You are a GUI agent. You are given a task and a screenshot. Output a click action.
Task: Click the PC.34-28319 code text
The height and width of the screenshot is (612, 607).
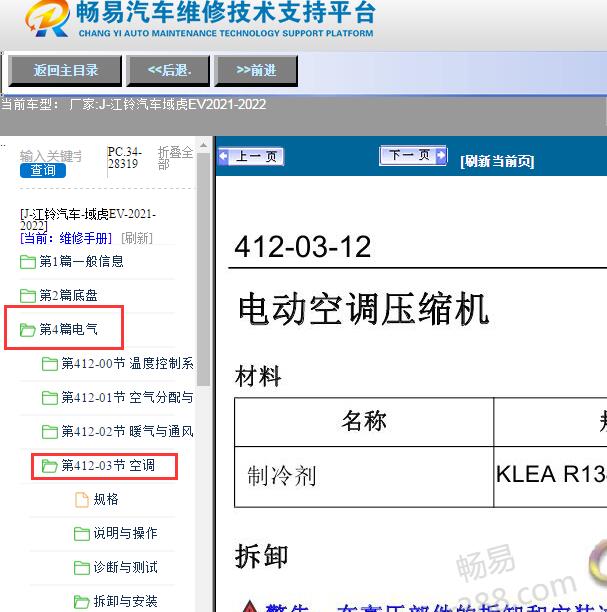125,158
